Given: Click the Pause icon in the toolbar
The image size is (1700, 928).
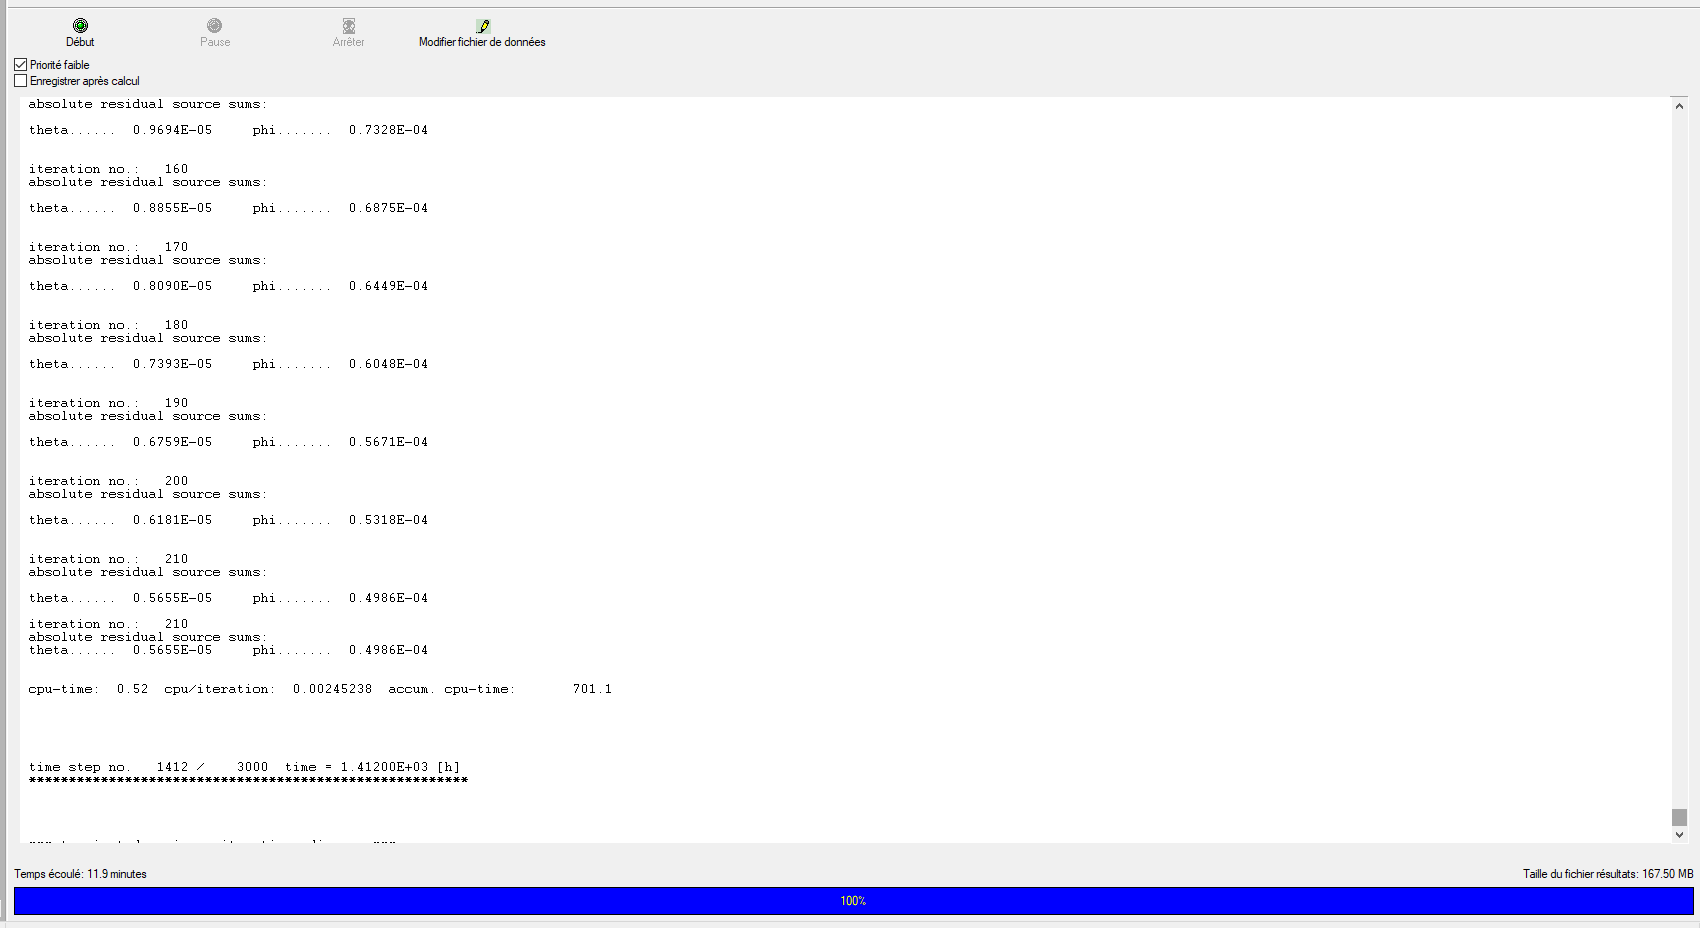Looking at the screenshot, I should coord(214,26).
